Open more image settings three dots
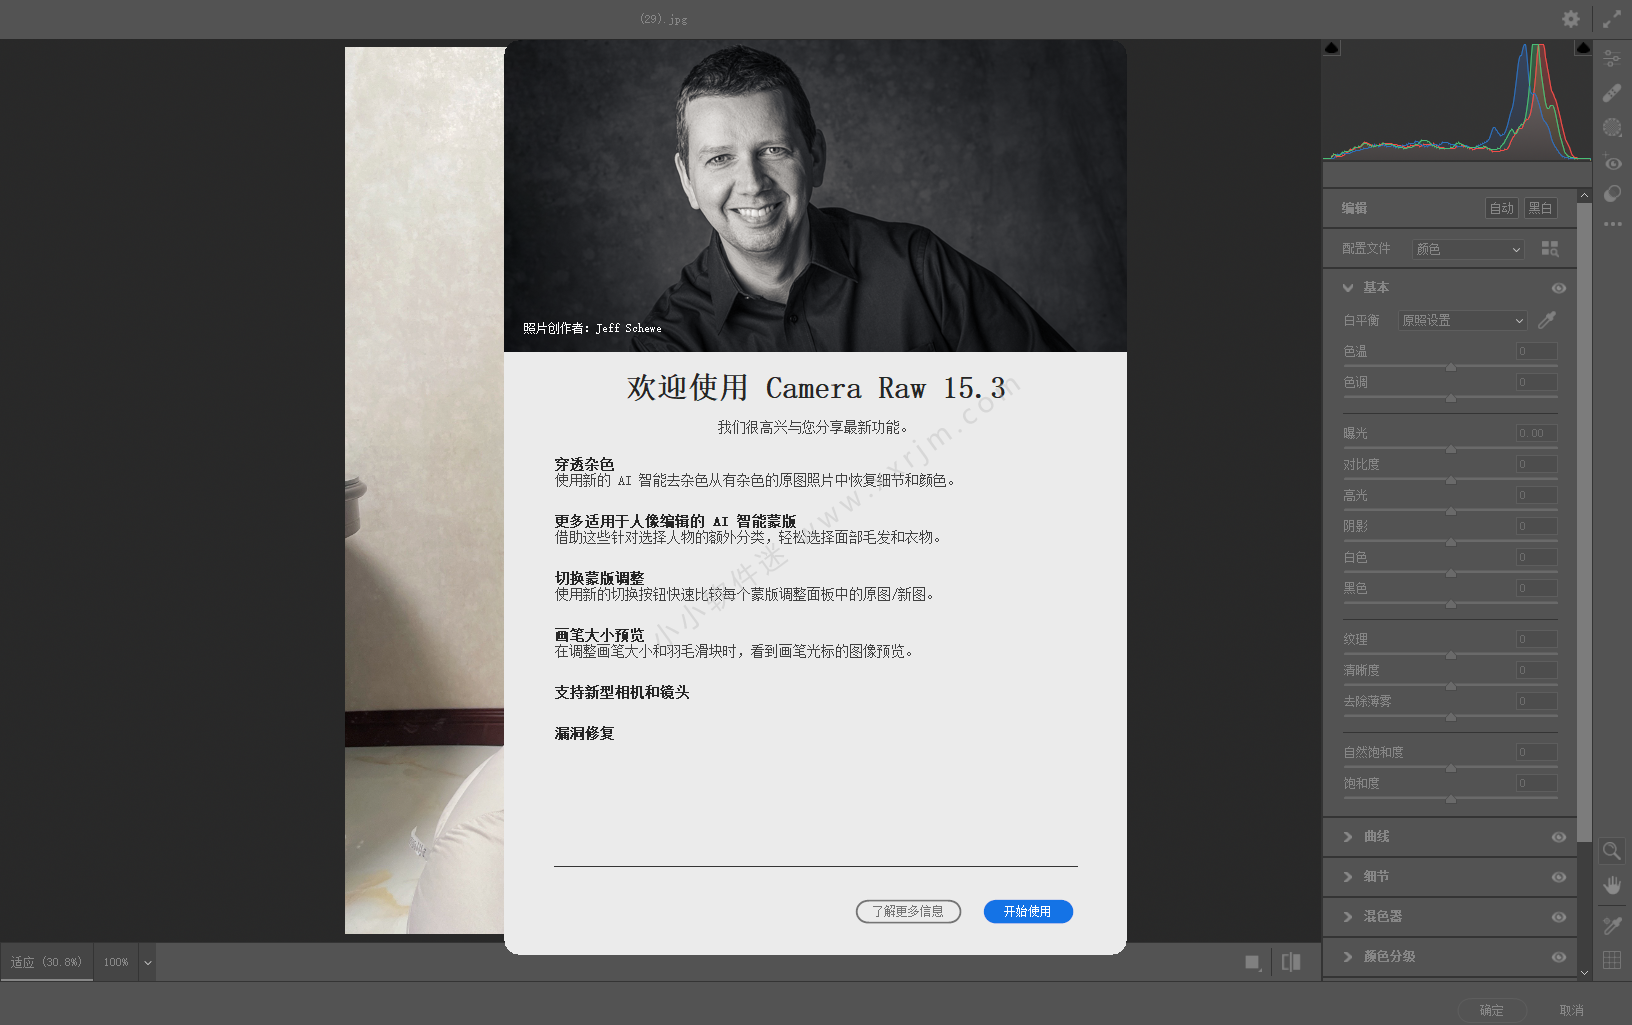The height and width of the screenshot is (1025, 1632). 1612,224
